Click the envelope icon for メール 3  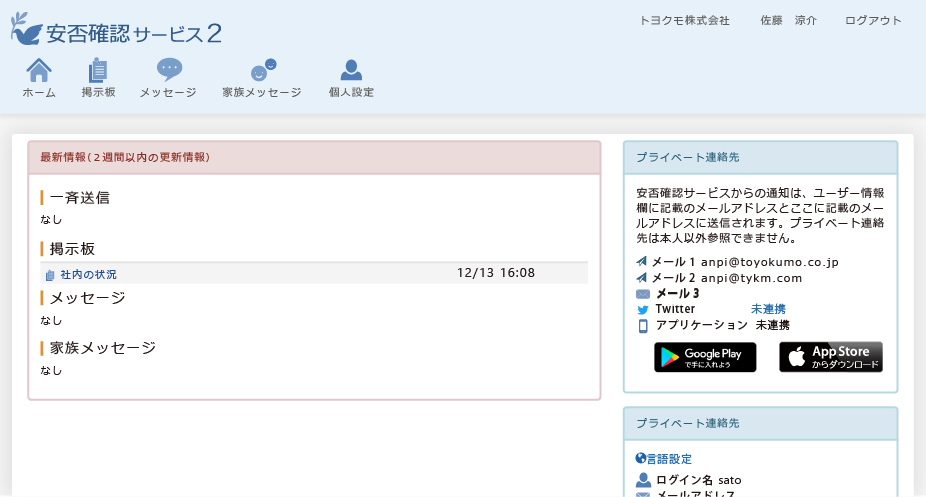tap(643, 294)
